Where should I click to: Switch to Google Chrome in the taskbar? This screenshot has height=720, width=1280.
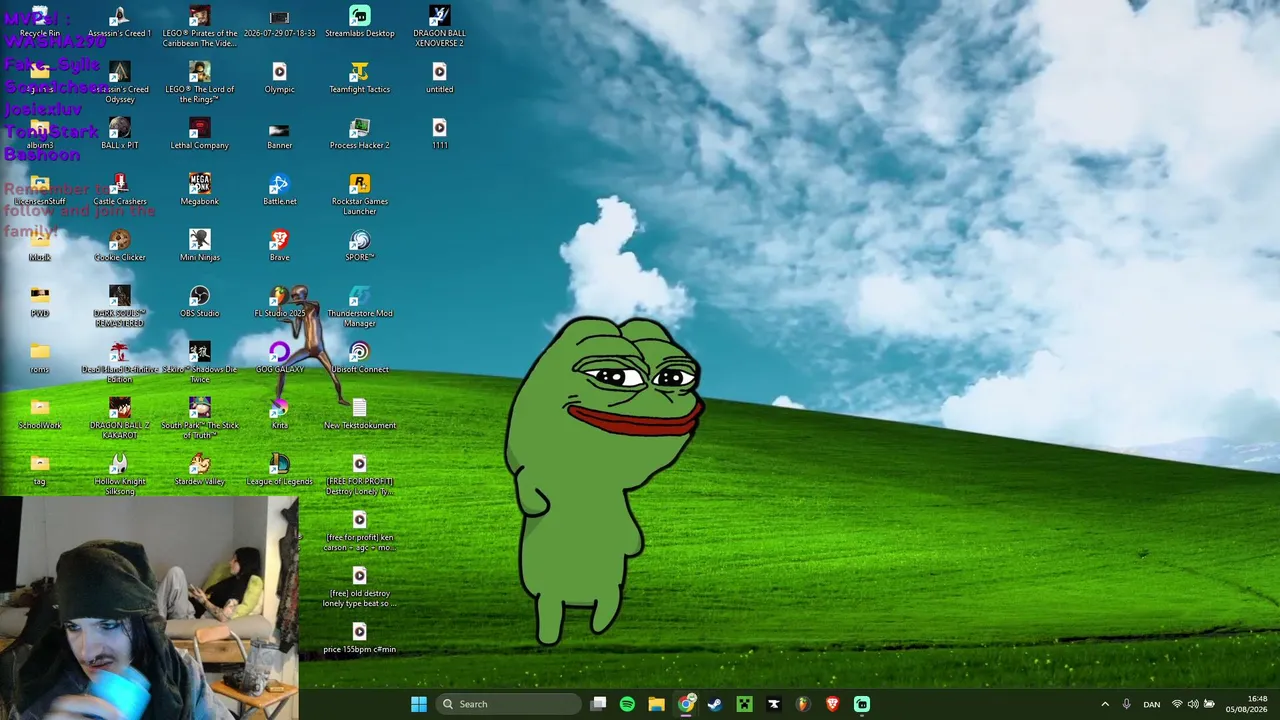686,704
